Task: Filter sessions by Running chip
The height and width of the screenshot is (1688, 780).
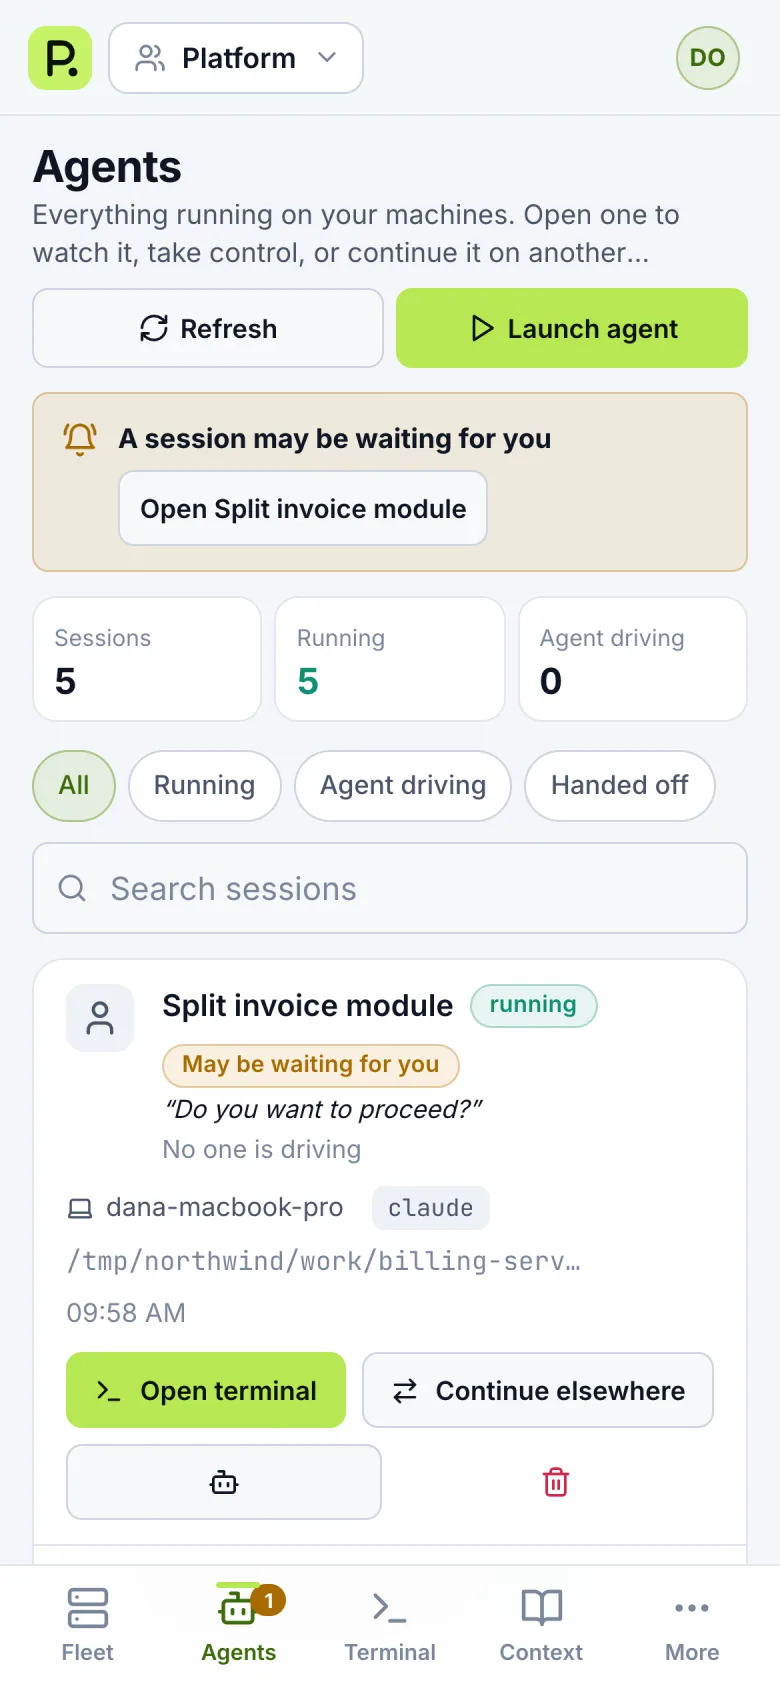Action: tap(205, 786)
